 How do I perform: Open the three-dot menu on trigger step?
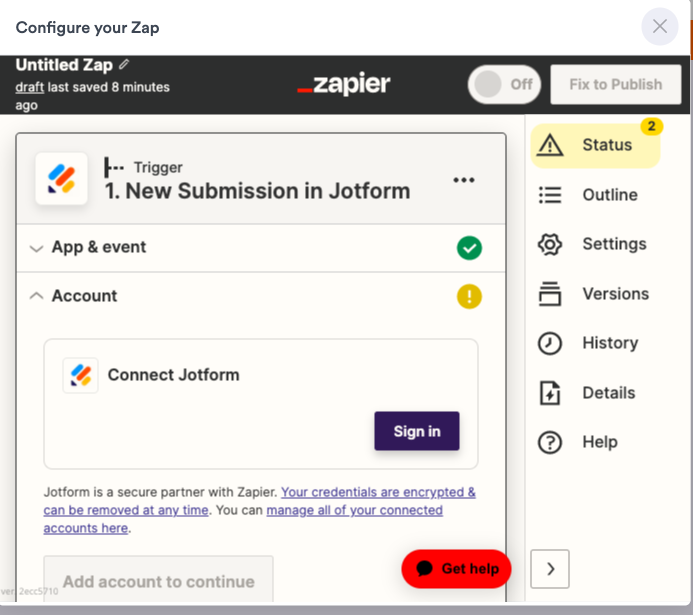[463, 180]
